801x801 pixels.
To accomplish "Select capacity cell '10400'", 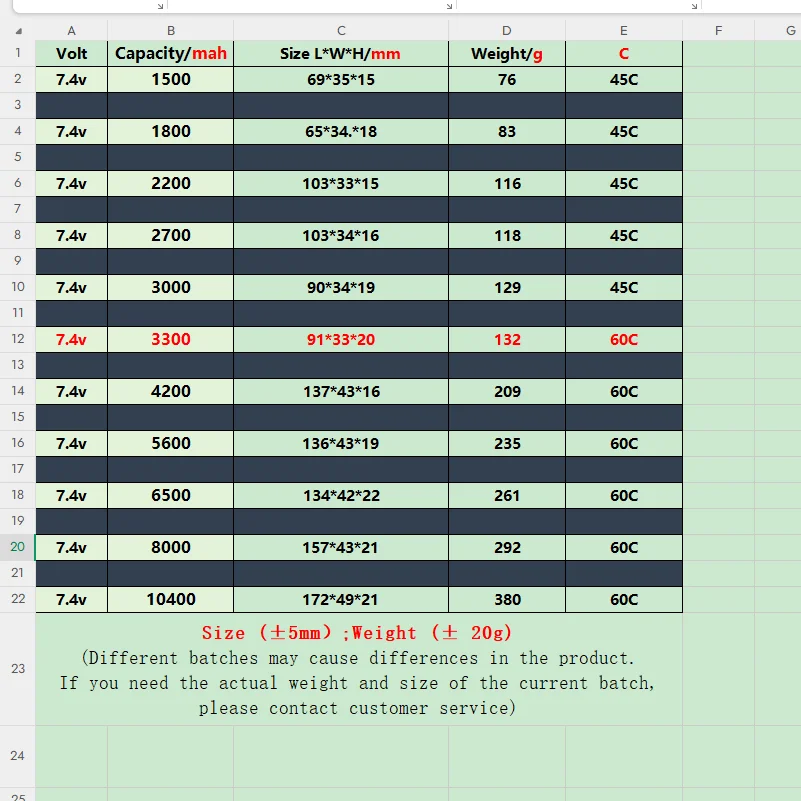I will (171, 600).
